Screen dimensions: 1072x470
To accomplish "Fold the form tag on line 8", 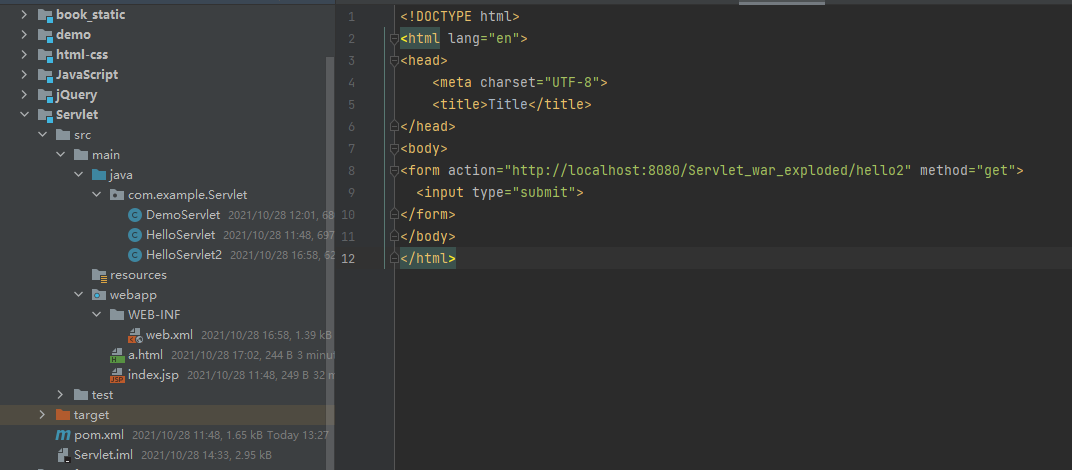I will tap(394, 170).
